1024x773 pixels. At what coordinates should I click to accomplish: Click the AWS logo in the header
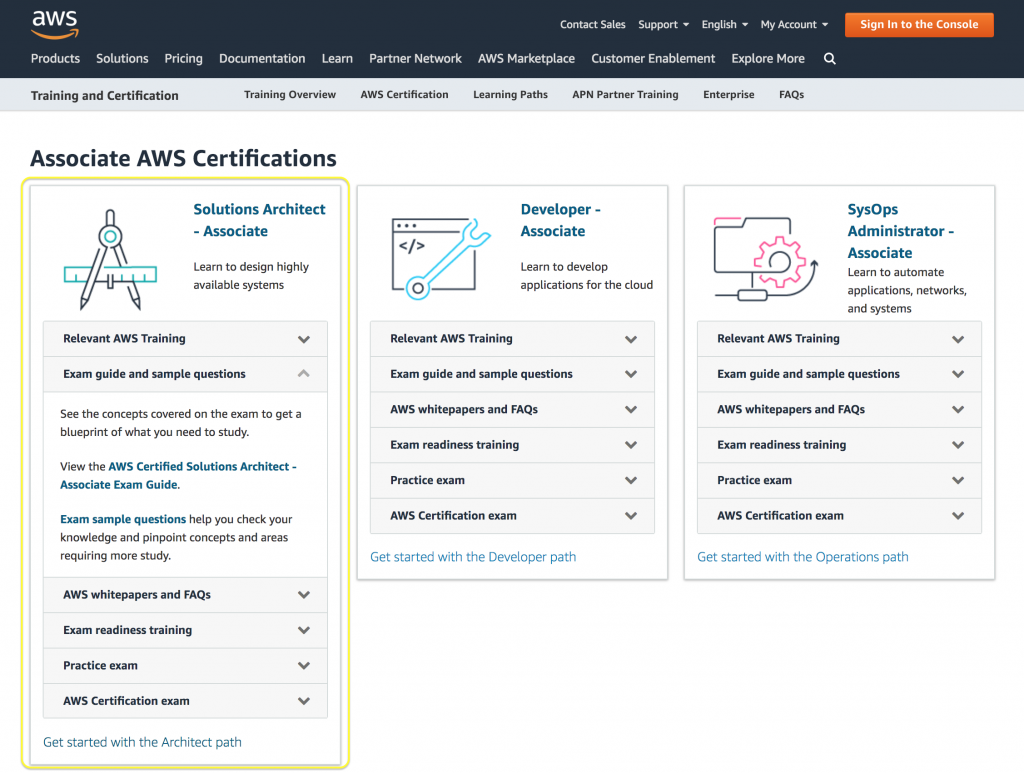click(x=55, y=23)
